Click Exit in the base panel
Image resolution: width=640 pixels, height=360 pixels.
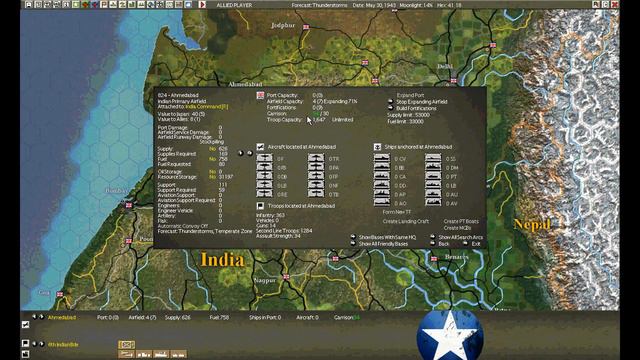[476, 244]
